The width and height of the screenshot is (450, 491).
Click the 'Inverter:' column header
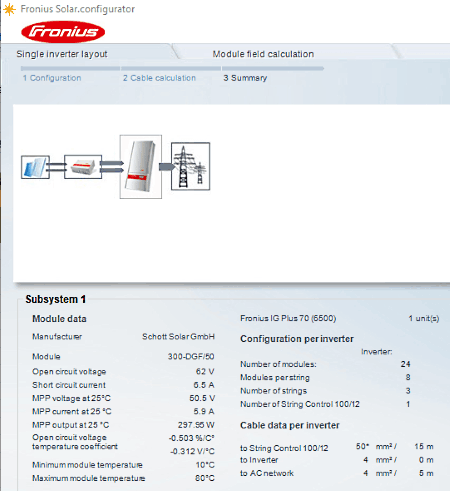(x=377, y=351)
